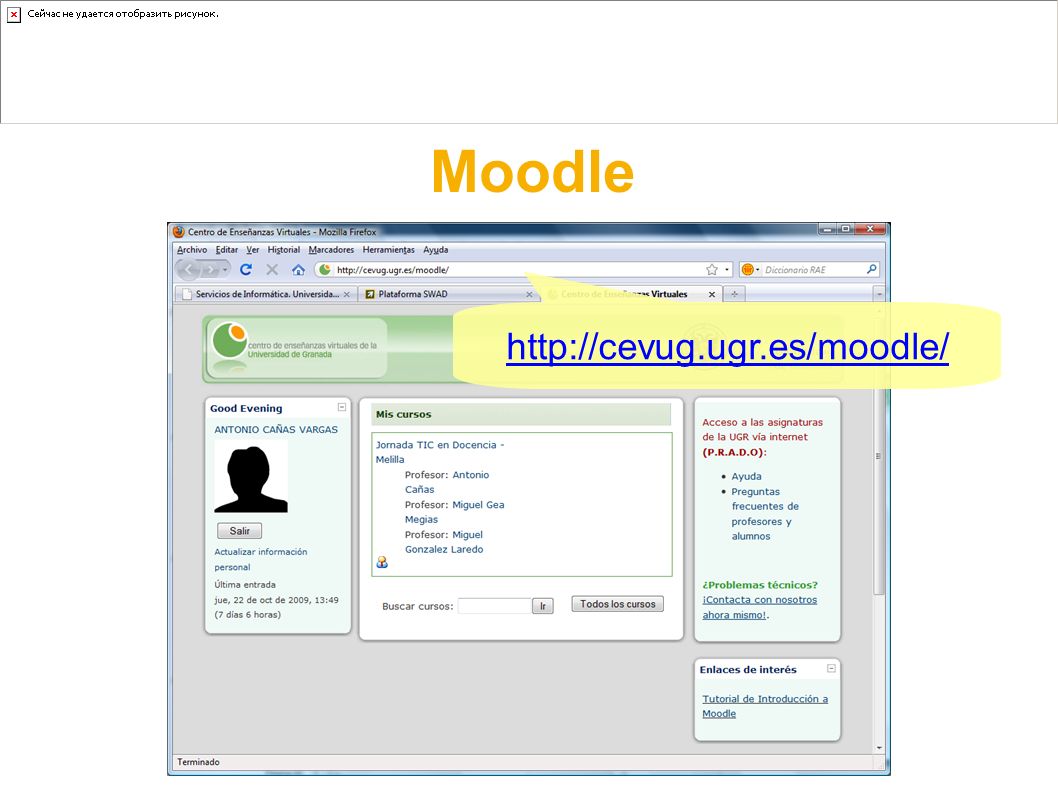Viewport: 1058px width, 793px height.
Task: Reload the page with the refresh icon
Action: click(x=246, y=270)
